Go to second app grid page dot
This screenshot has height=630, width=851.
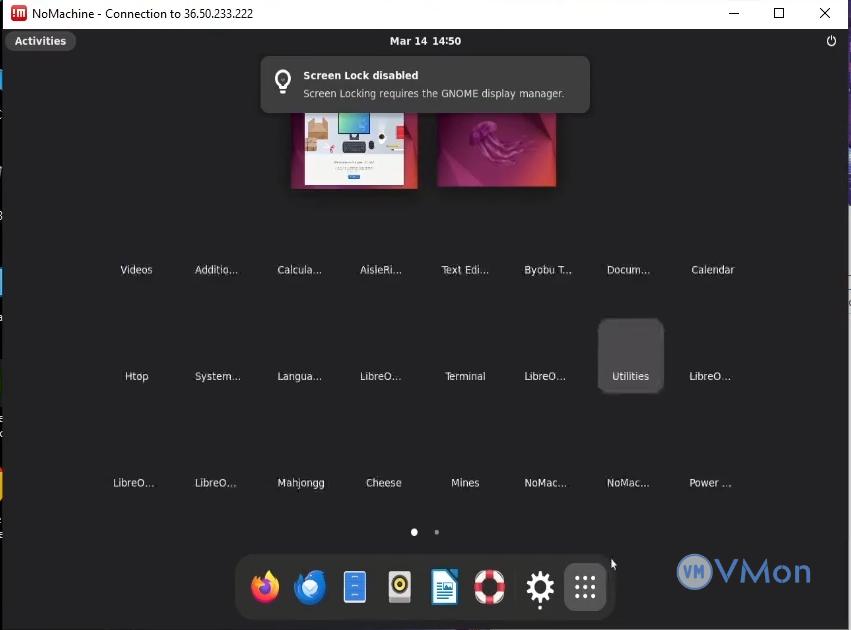437,532
